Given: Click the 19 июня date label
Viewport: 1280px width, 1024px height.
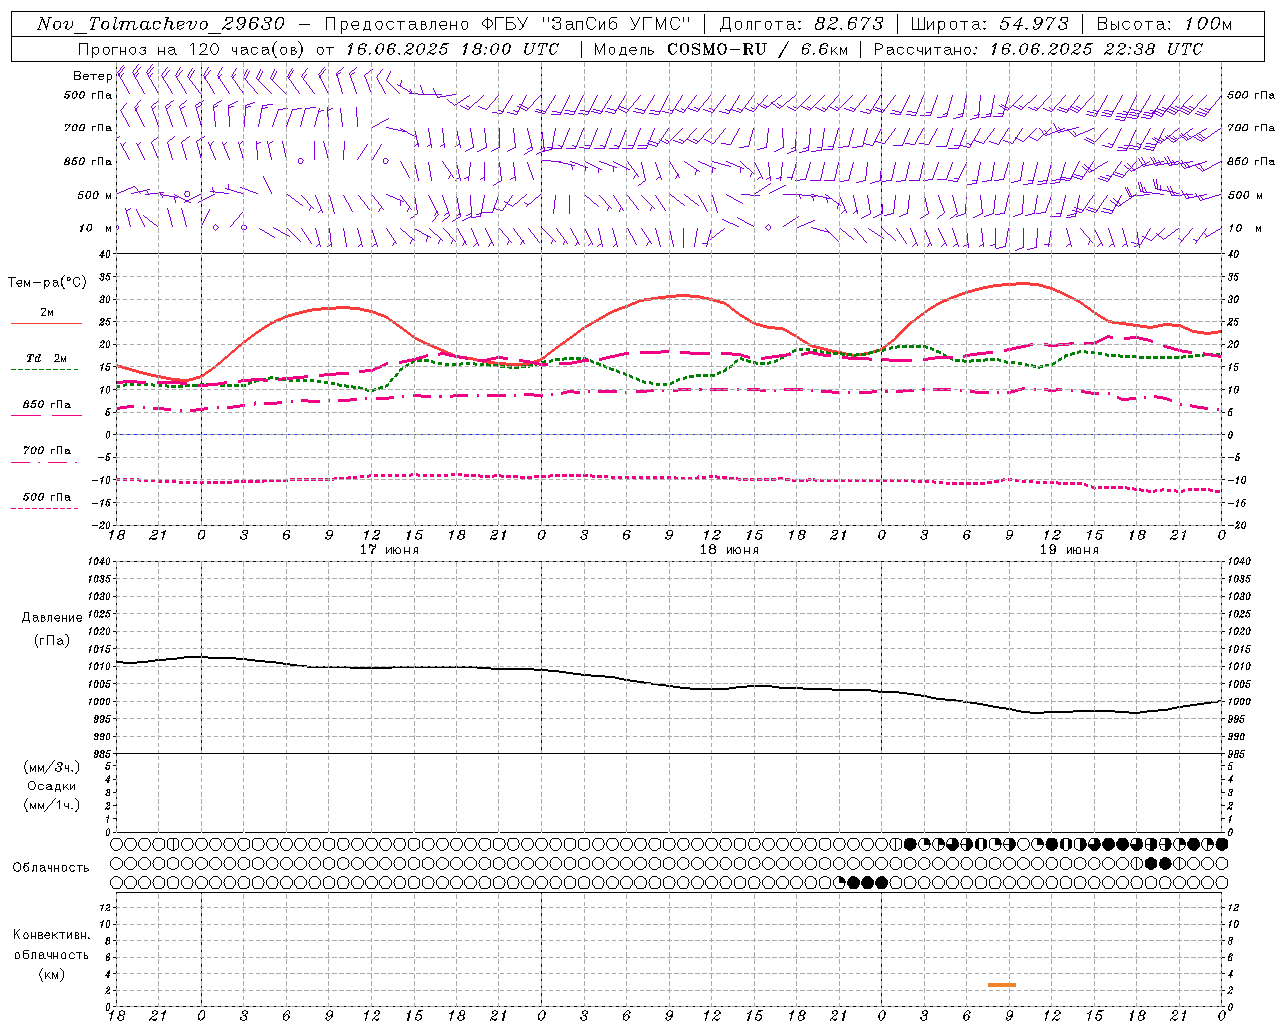Looking at the screenshot, I should 1069,550.
